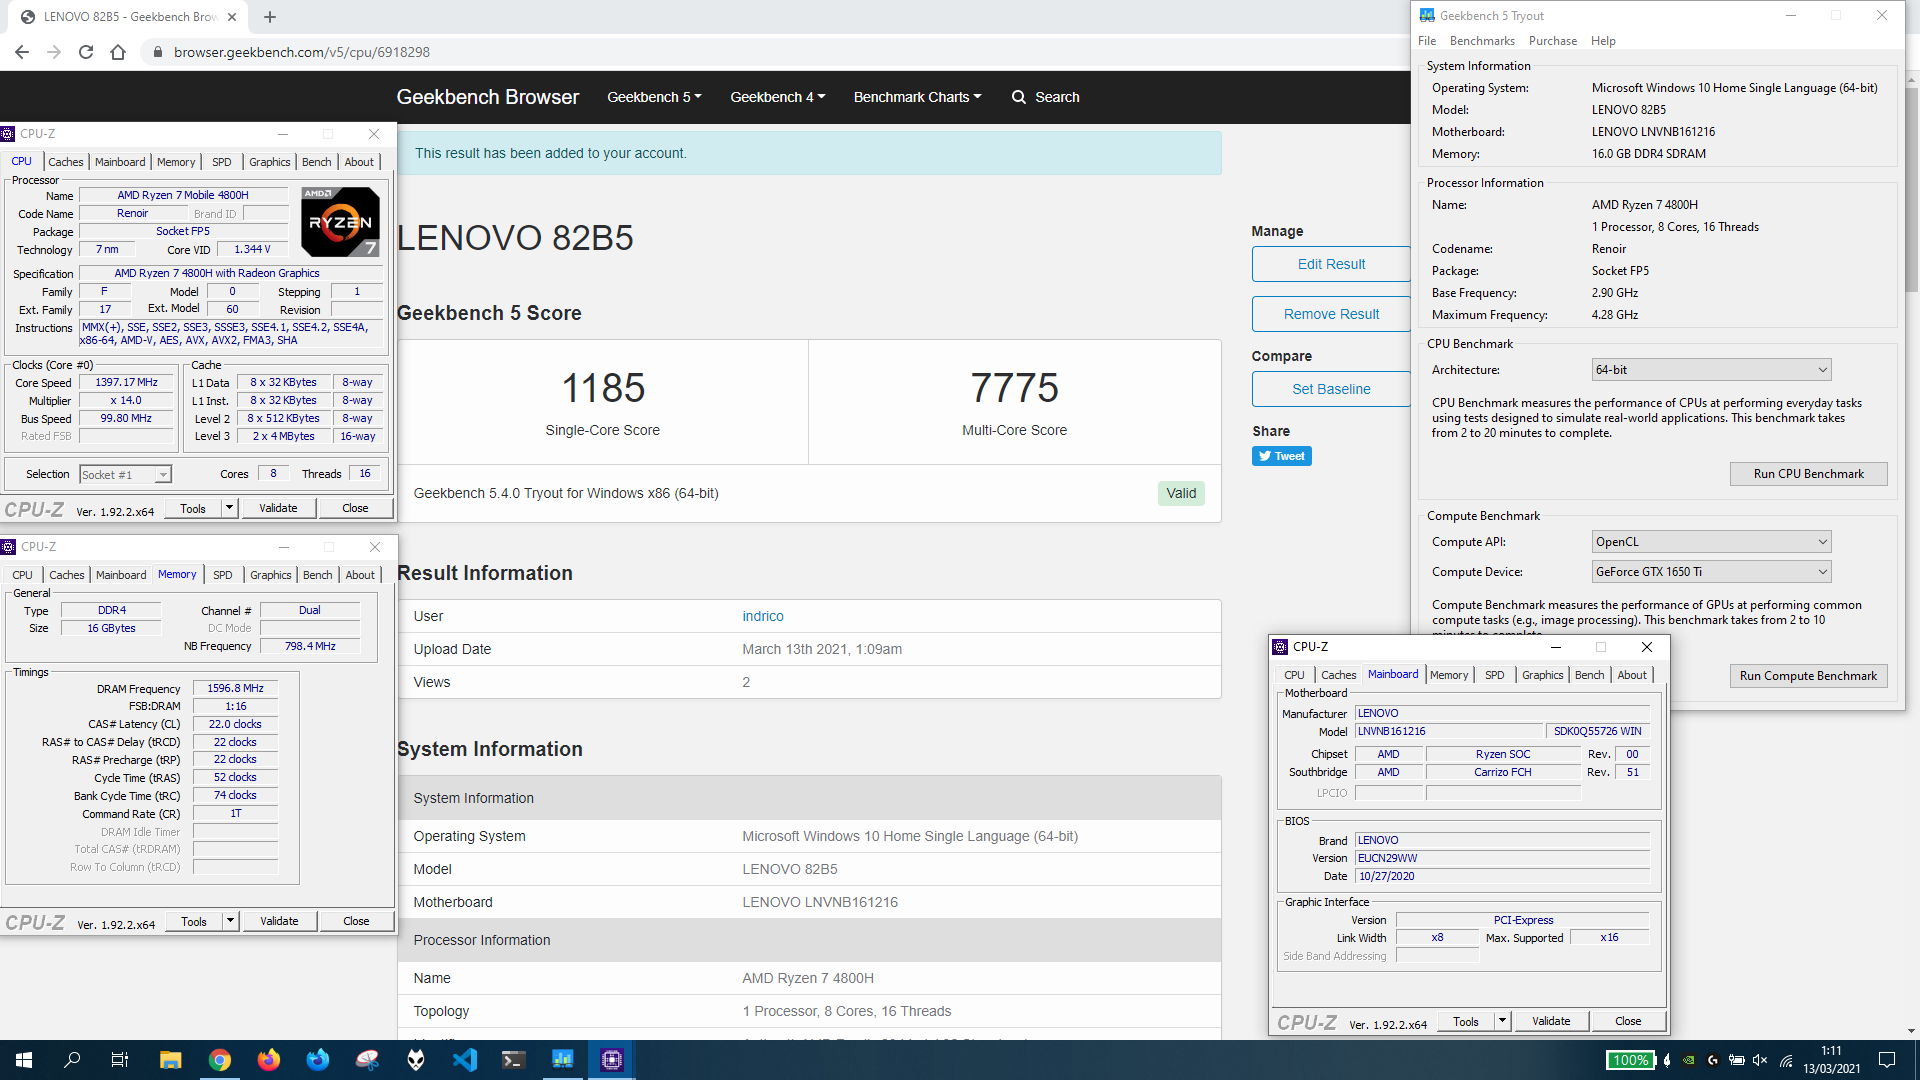Open the terminal taskbar icon
This screenshot has height=1080, width=1920.
point(514,1060)
